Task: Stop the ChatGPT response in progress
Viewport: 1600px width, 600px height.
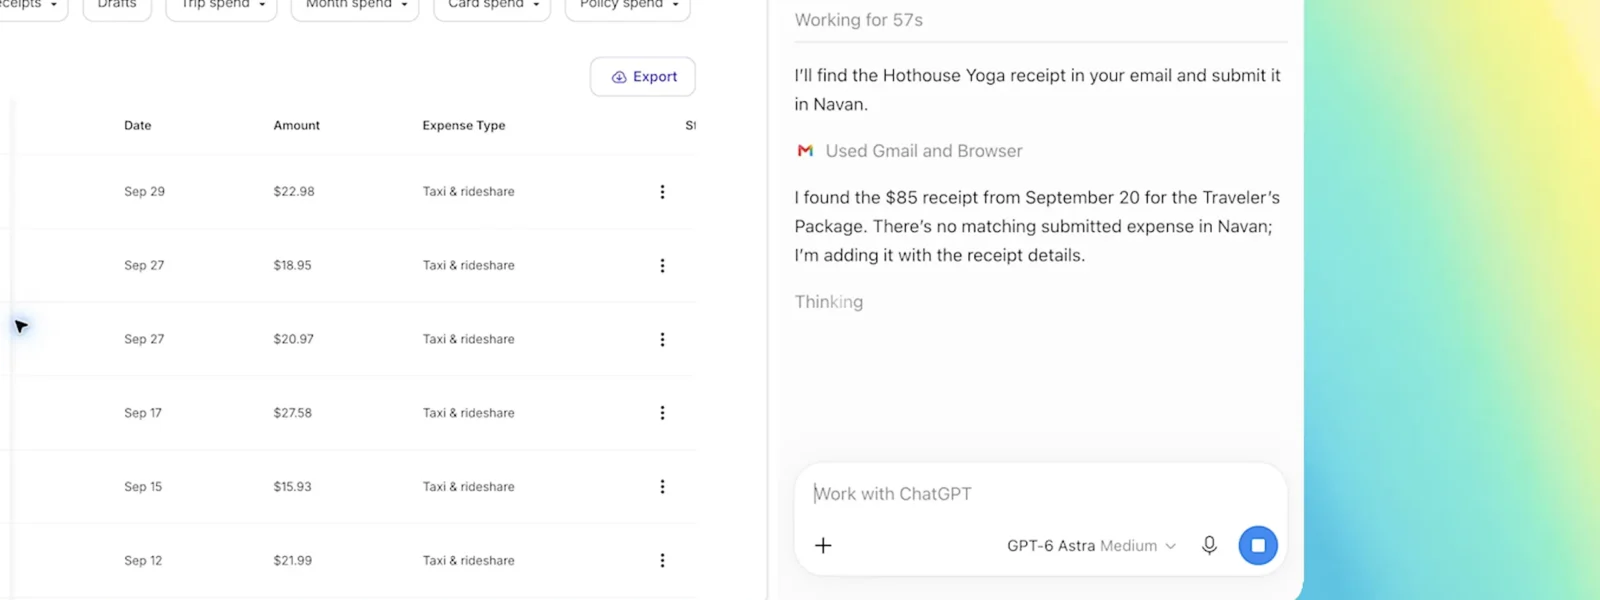Action: click(1258, 545)
